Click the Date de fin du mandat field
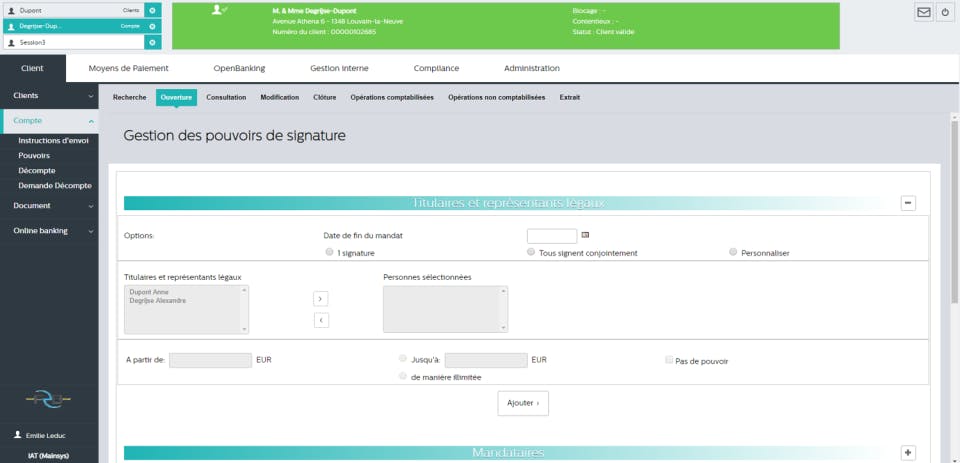This screenshot has width=960, height=463. click(x=552, y=236)
